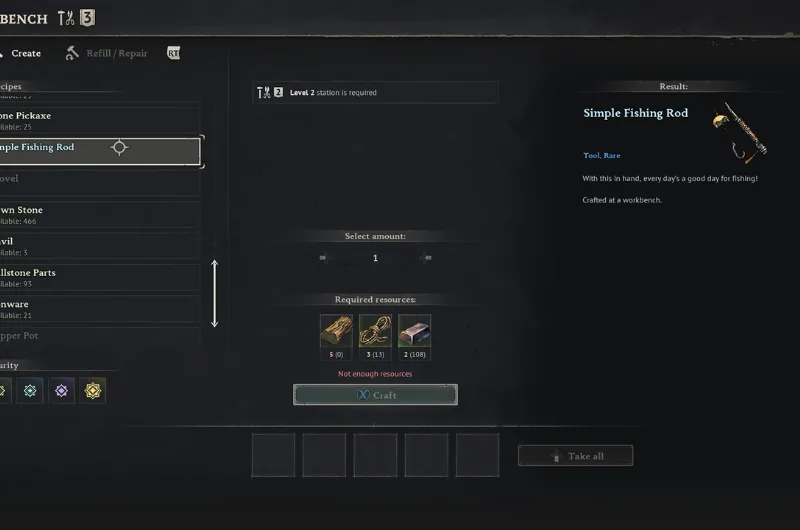Click the level 2 station requirement icon
Screen dimensions: 800x530
pos(270,92)
